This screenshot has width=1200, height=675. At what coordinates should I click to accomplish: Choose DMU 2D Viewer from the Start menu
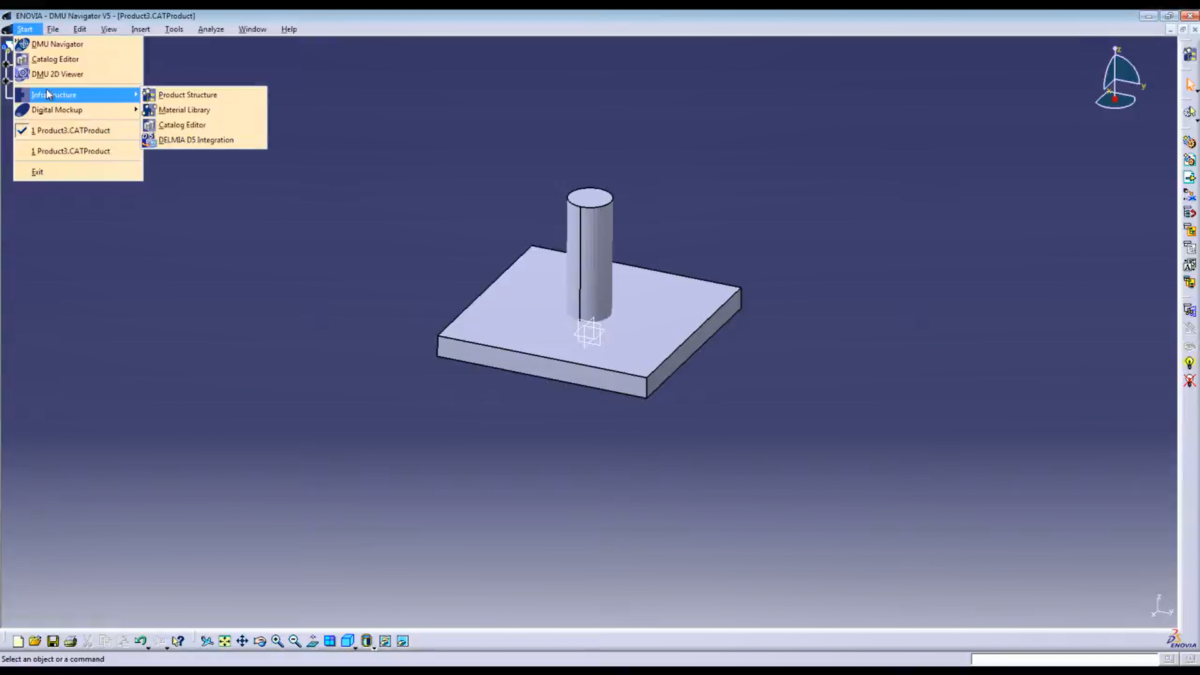pos(78,74)
